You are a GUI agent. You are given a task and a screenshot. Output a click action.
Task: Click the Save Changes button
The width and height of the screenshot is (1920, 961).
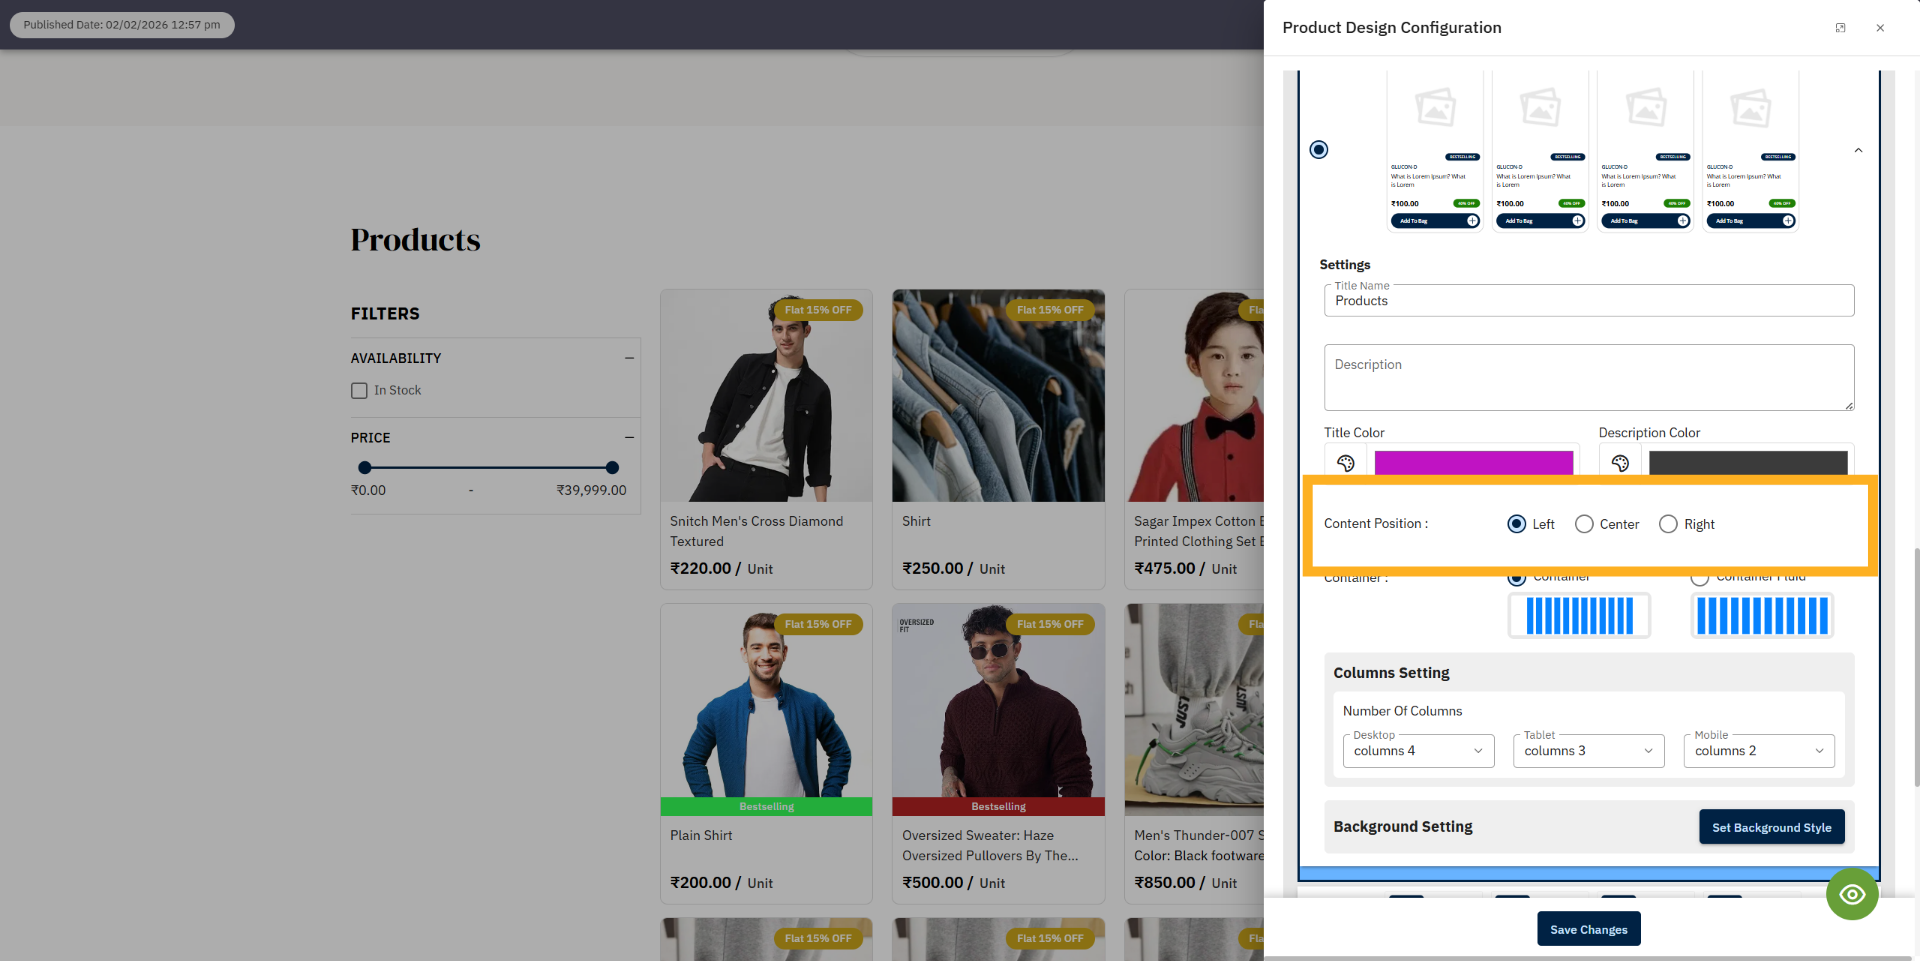click(1588, 929)
